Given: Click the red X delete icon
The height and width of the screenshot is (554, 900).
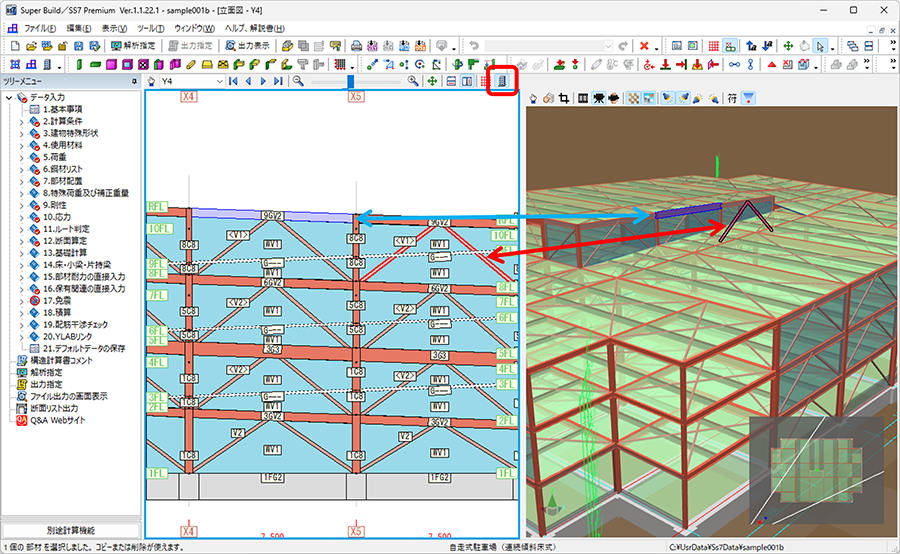Looking at the screenshot, I should 645,46.
